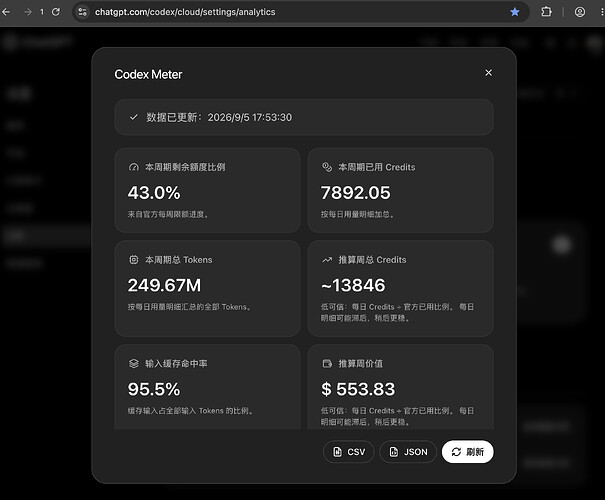Click the trend icon on estimated Credits card
The height and width of the screenshot is (500, 605).
[x=327, y=260]
